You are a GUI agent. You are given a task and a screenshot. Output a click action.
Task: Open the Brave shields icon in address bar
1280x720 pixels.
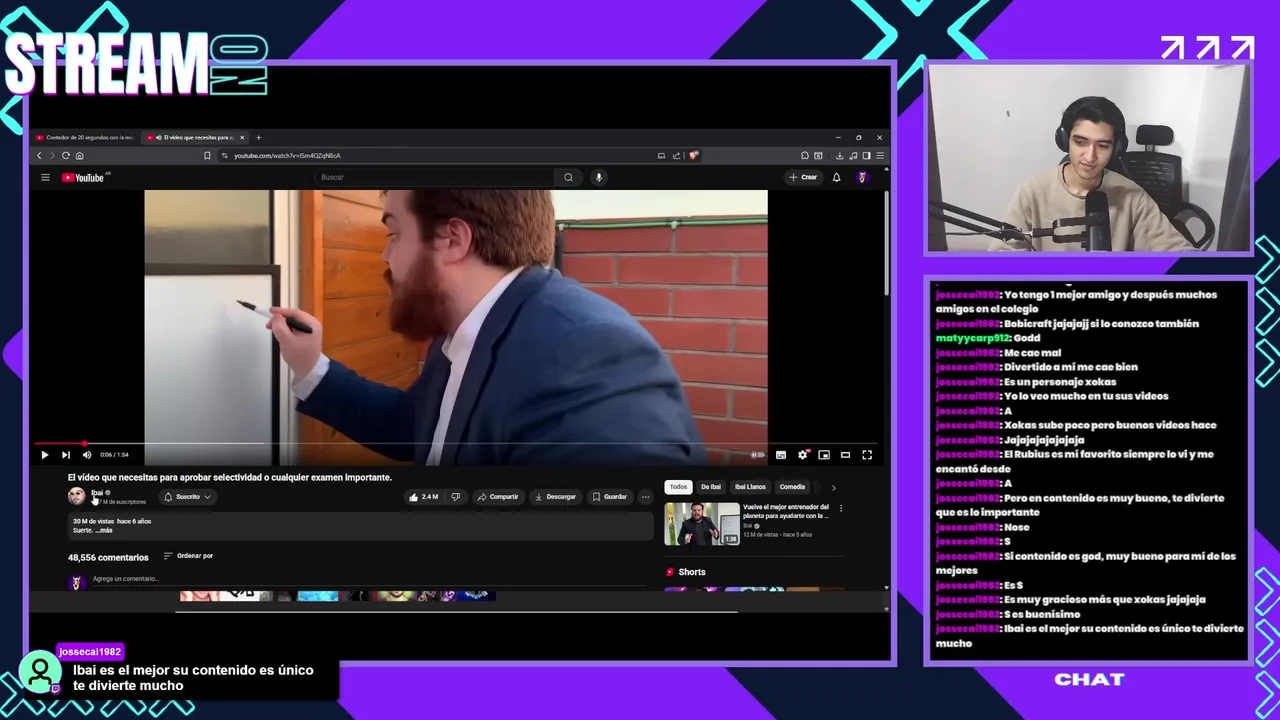pyautogui.click(x=693, y=155)
